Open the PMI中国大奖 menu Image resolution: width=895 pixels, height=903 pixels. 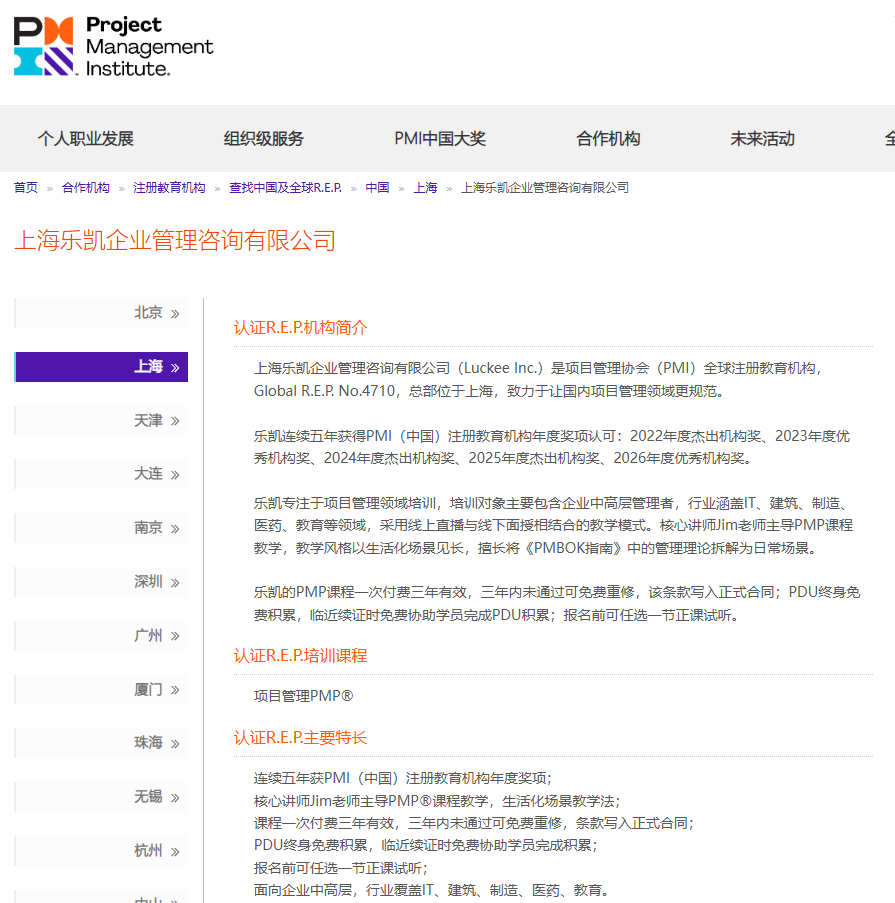[x=440, y=139]
